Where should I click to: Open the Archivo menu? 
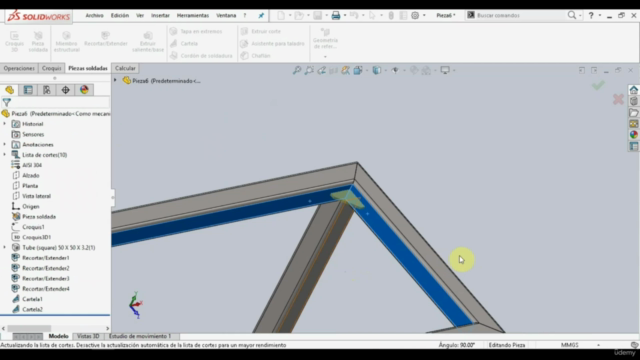[x=94, y=16]
